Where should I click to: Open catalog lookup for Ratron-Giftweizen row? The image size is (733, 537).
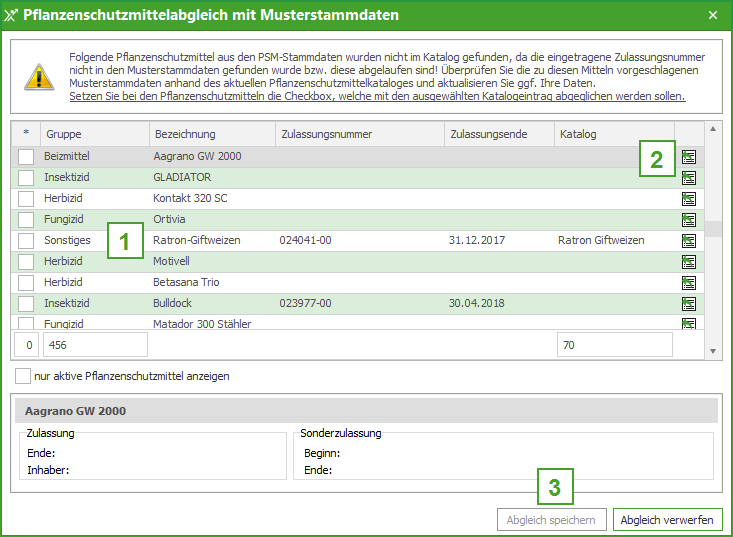tap(689, 241)
